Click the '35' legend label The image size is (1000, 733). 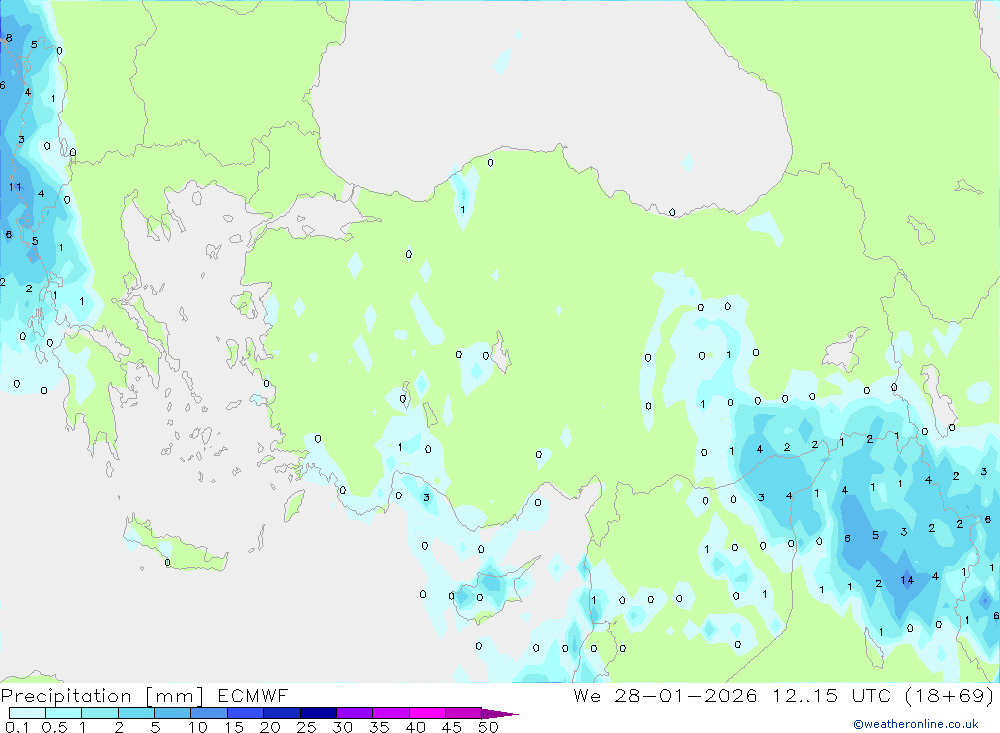point(379,727)
